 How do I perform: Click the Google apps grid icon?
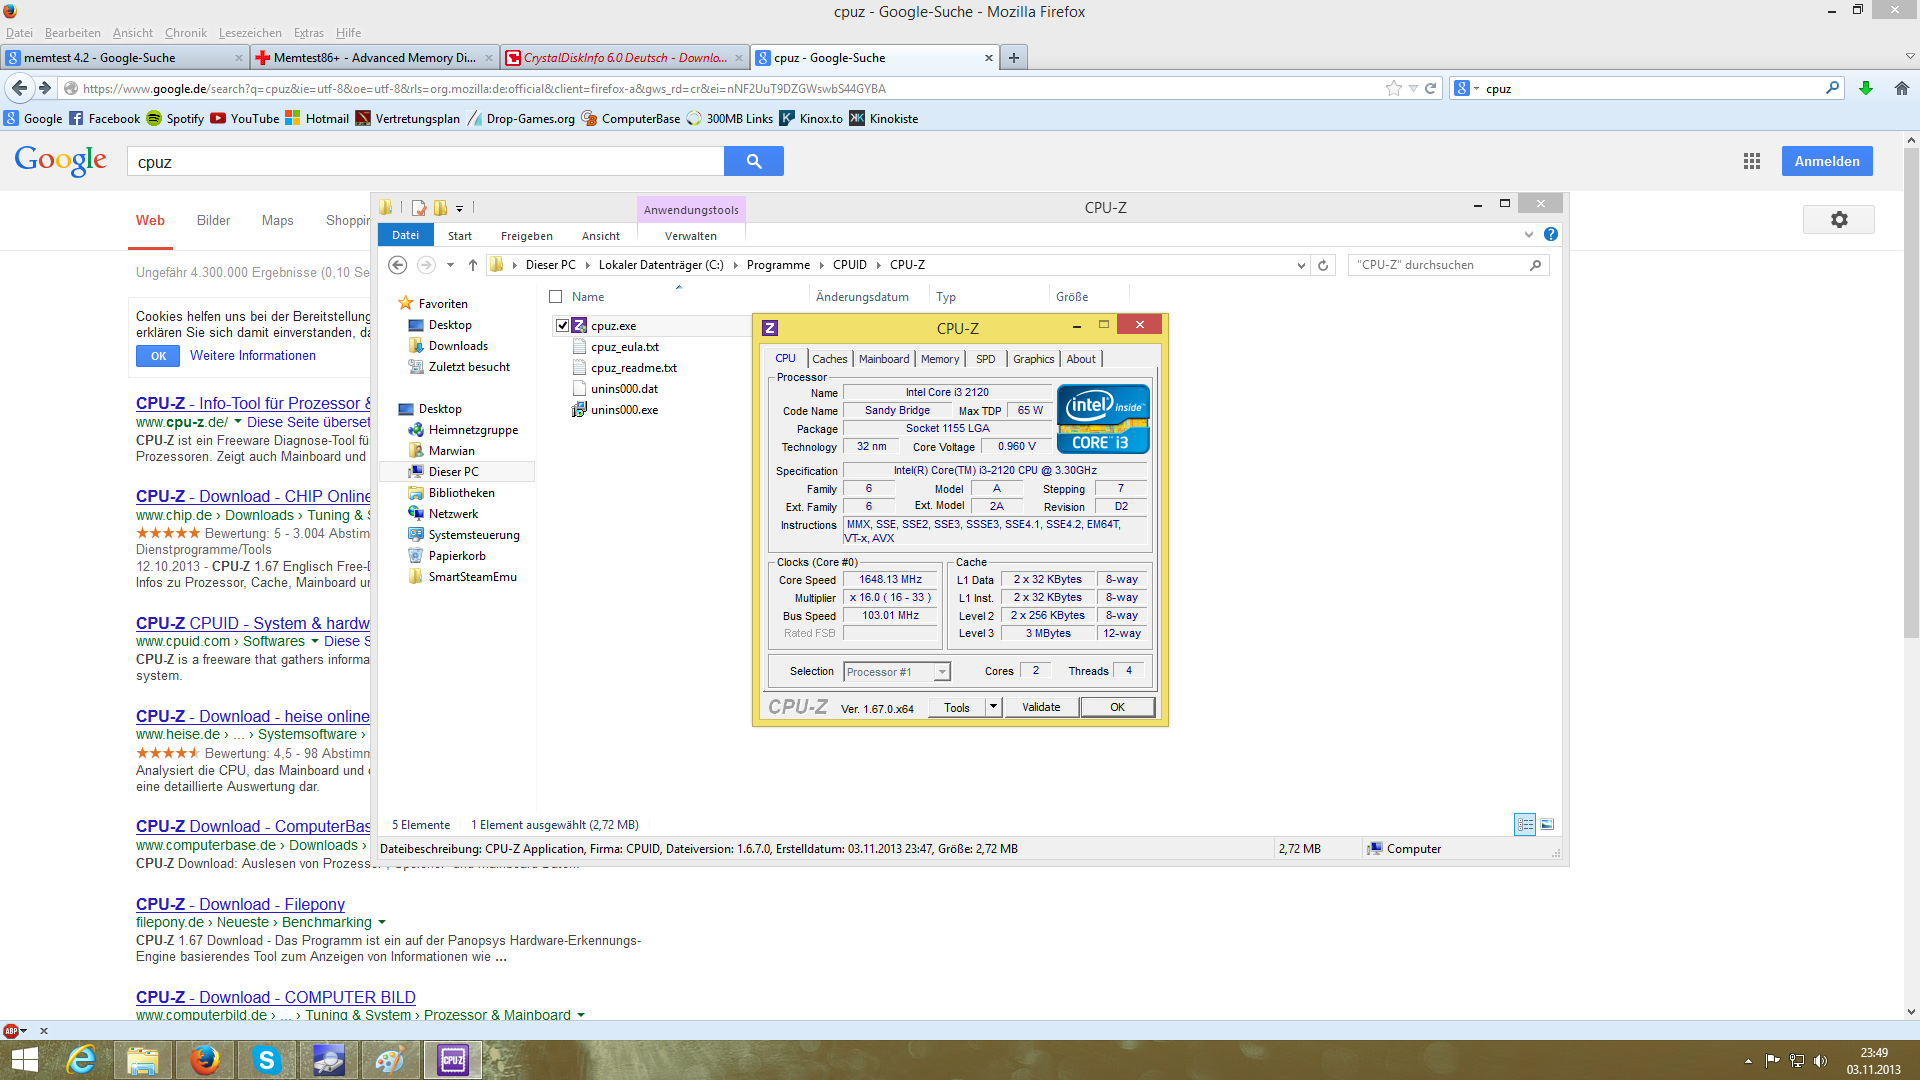point(1751,161)
